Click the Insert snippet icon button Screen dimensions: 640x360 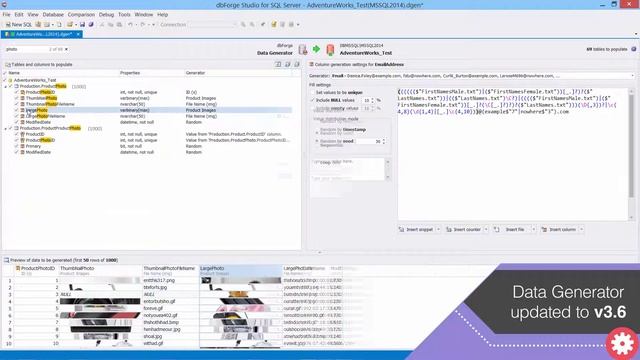416,229
